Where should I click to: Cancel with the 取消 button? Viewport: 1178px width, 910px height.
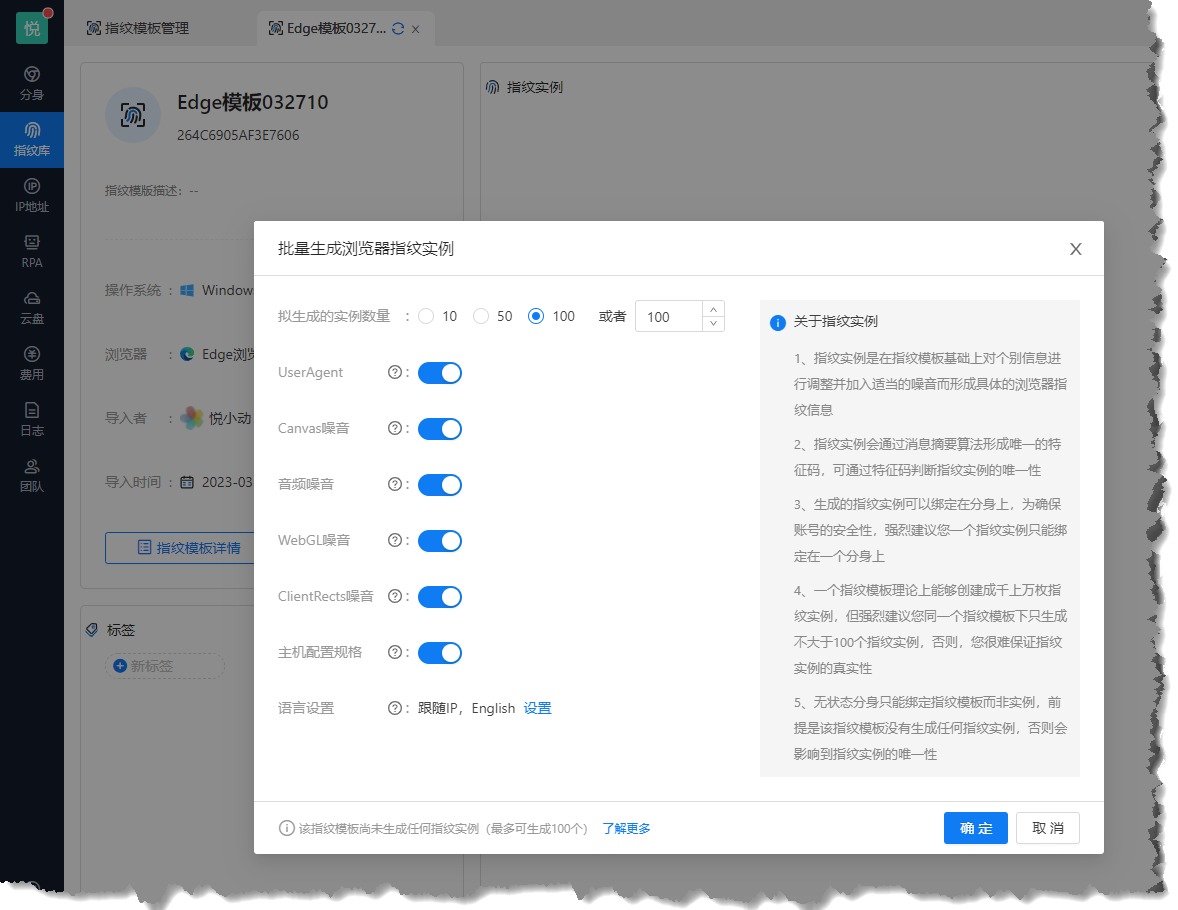point(1048,828)
